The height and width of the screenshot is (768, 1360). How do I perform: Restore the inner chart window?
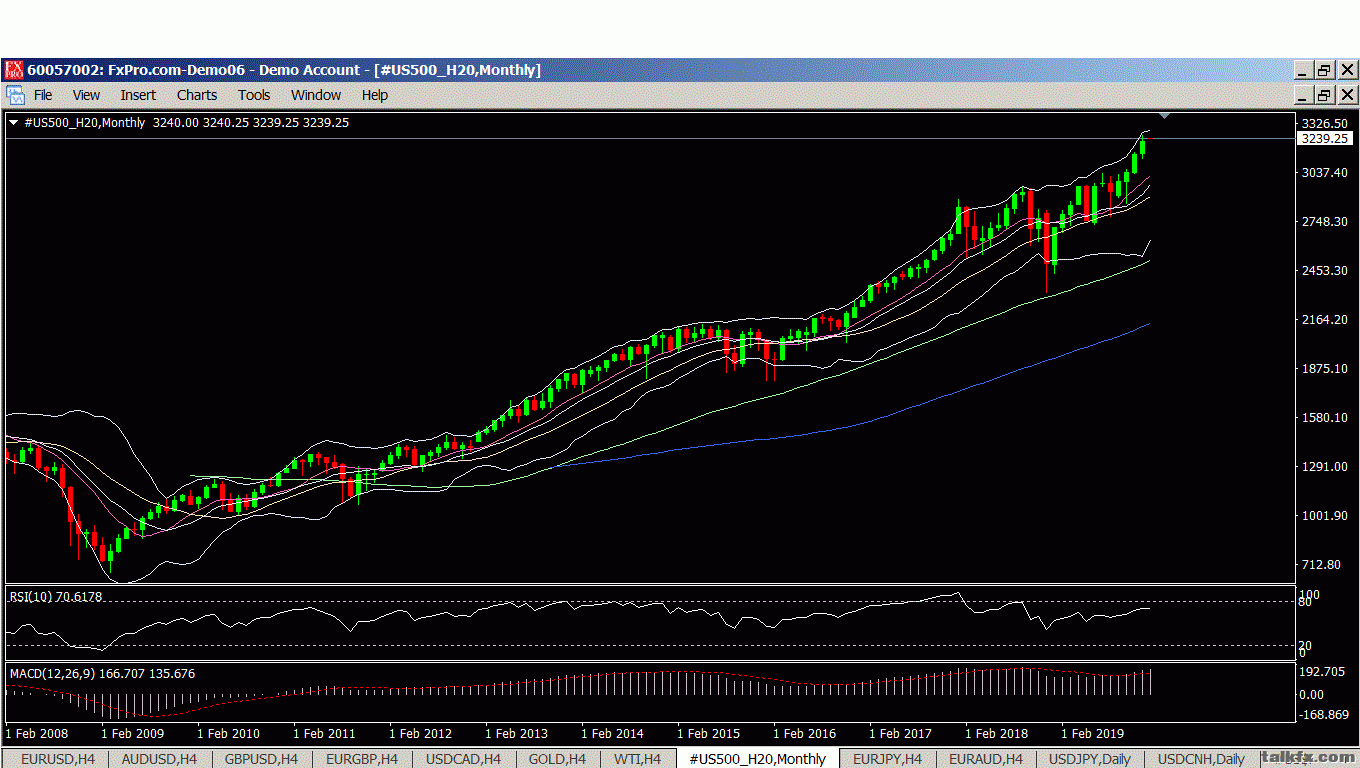tap(1324, 95)
